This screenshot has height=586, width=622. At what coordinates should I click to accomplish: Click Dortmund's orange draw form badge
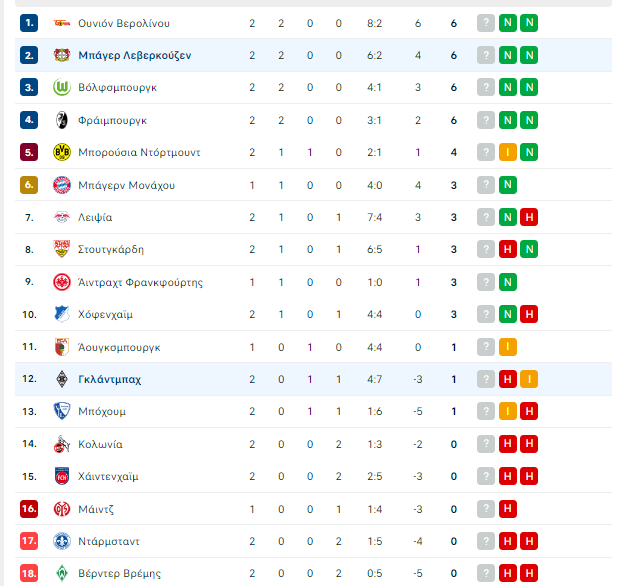[508, 152]
